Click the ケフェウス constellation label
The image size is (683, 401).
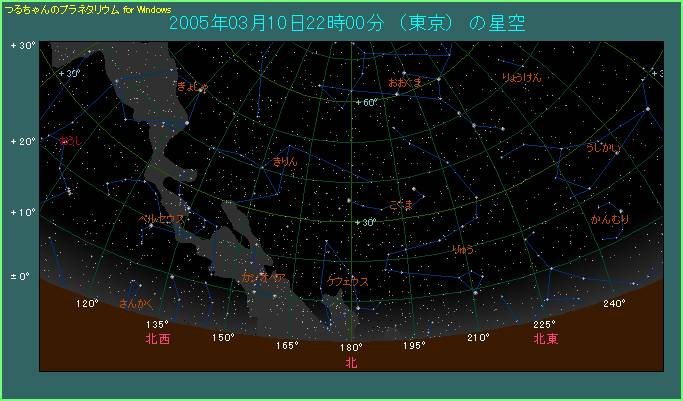tap(348, 282)
